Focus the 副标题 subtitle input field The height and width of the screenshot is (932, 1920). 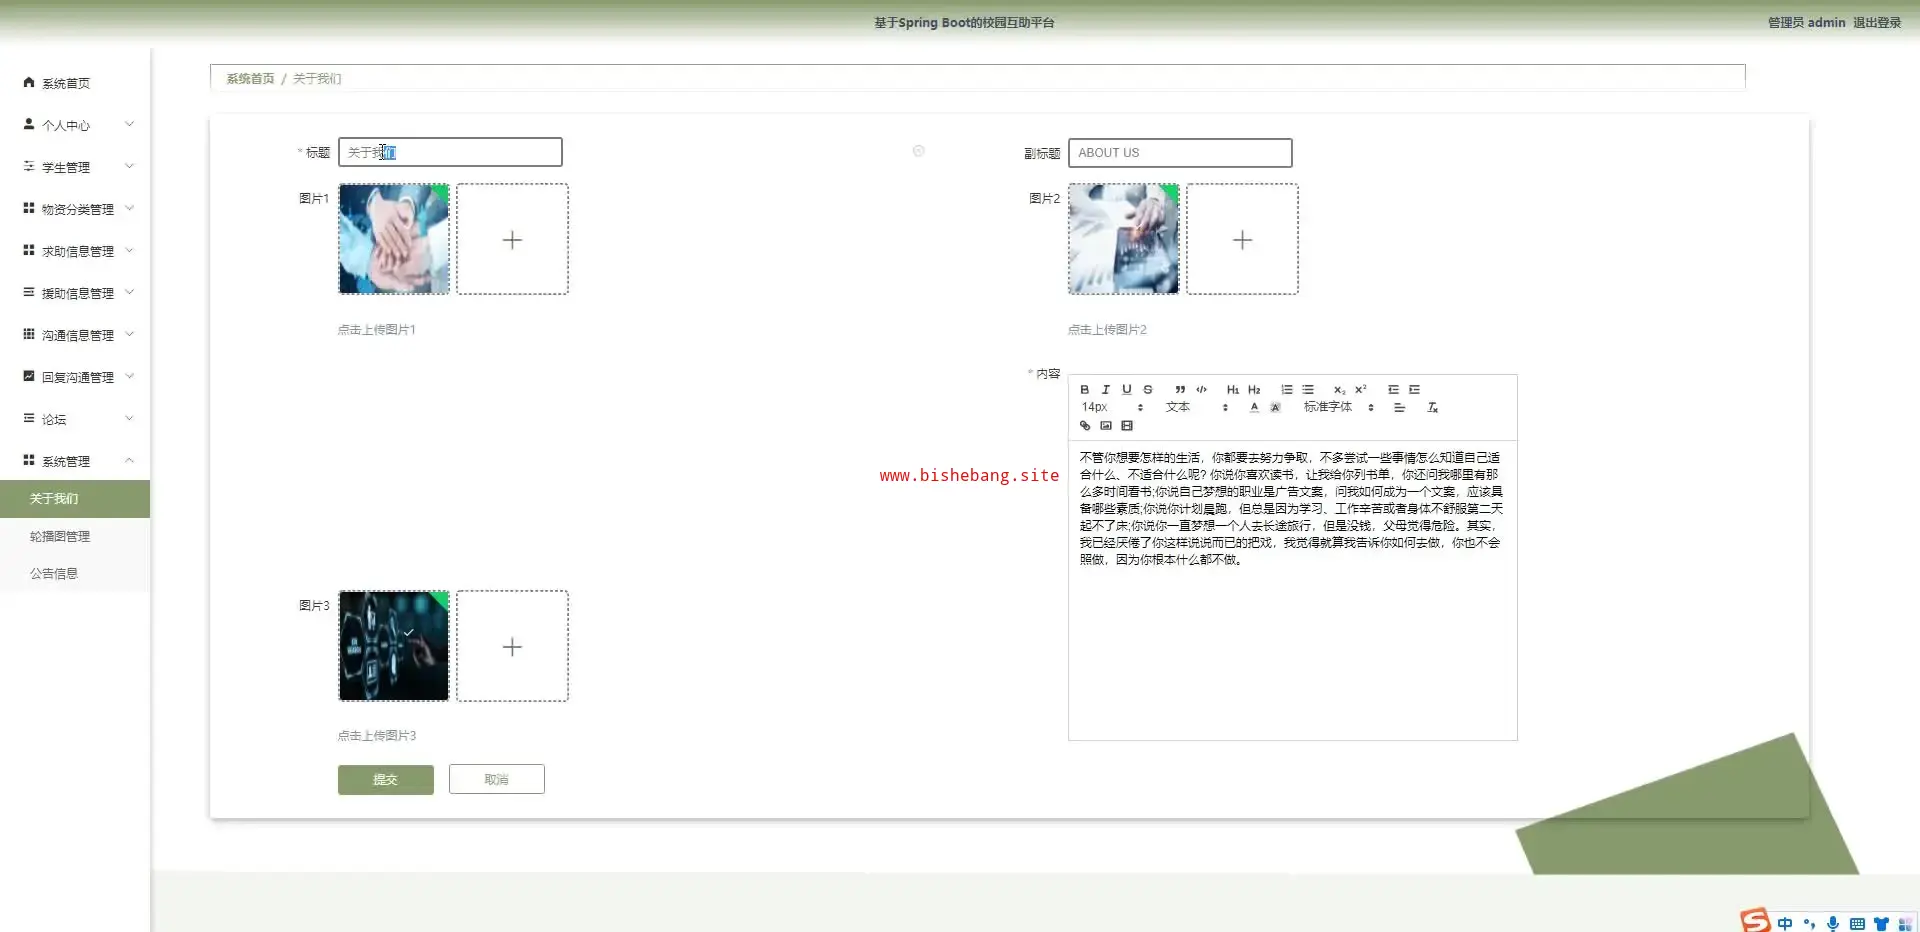coord(1180,153)
